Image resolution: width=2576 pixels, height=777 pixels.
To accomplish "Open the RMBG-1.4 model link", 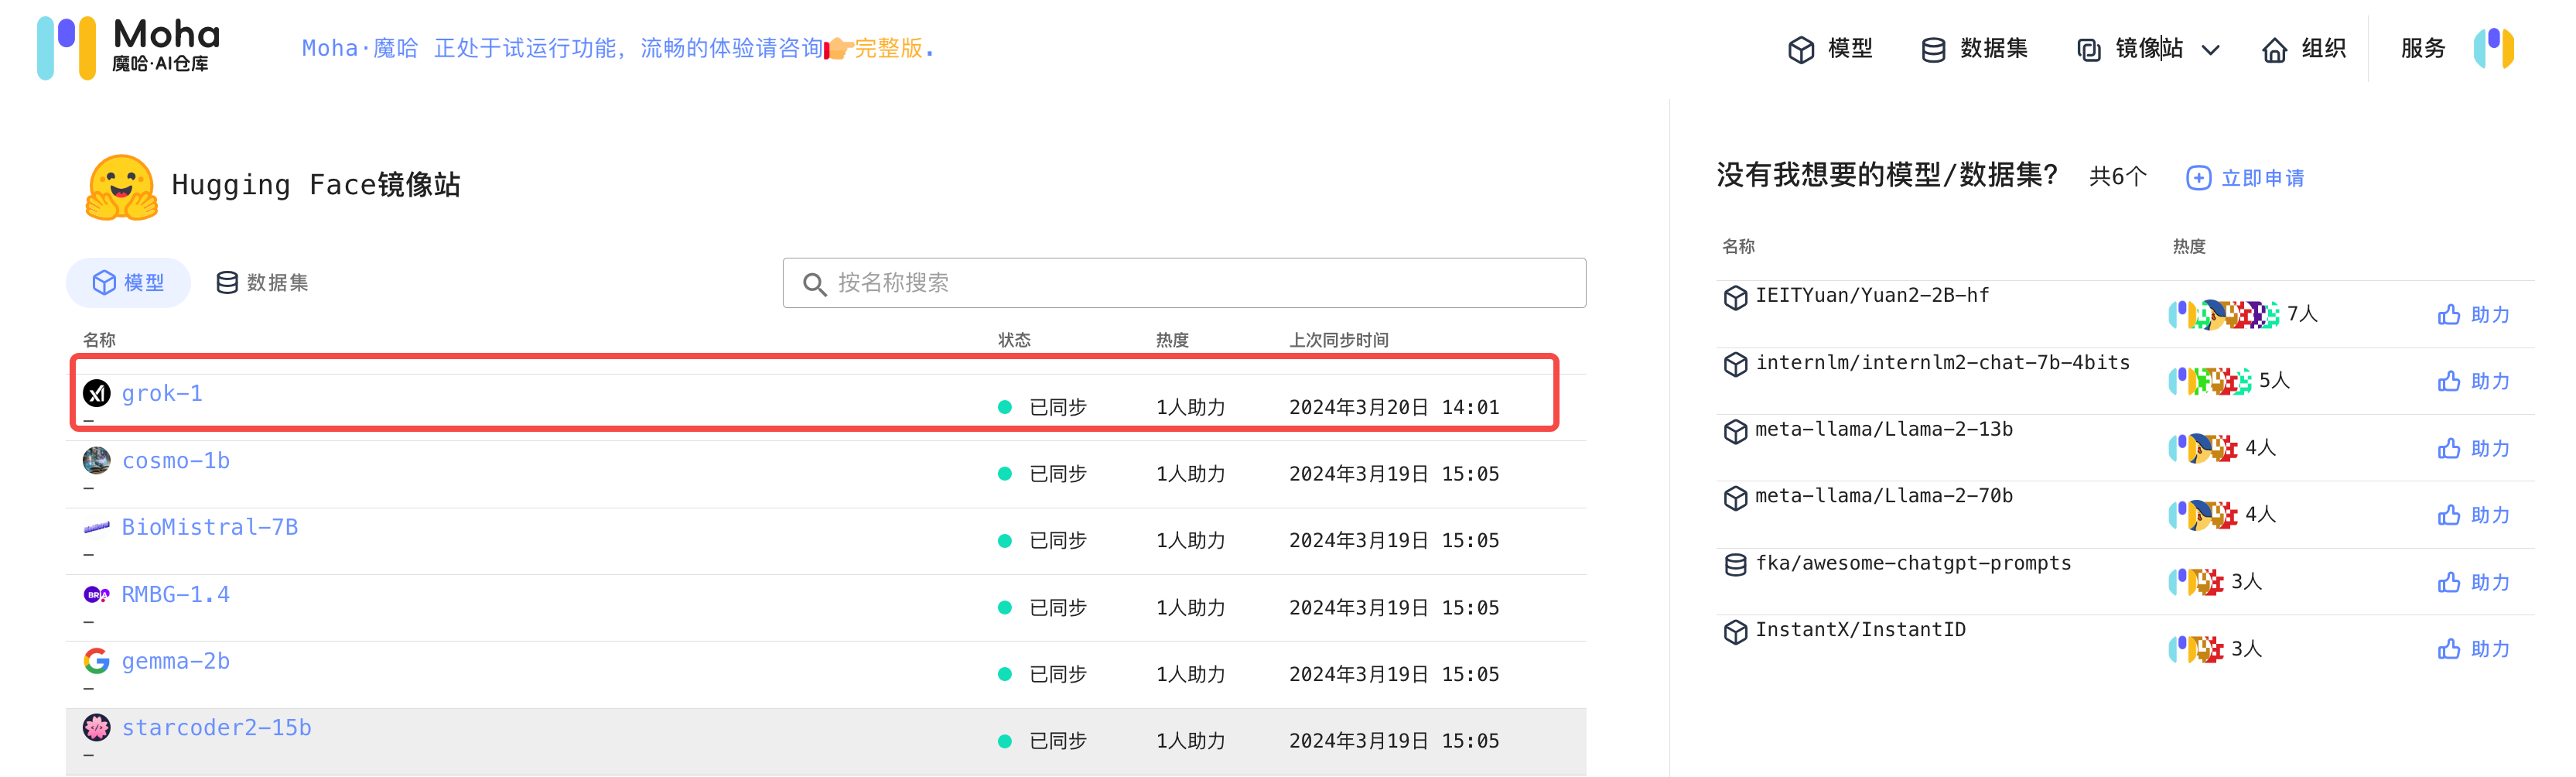I will point(176,595).
